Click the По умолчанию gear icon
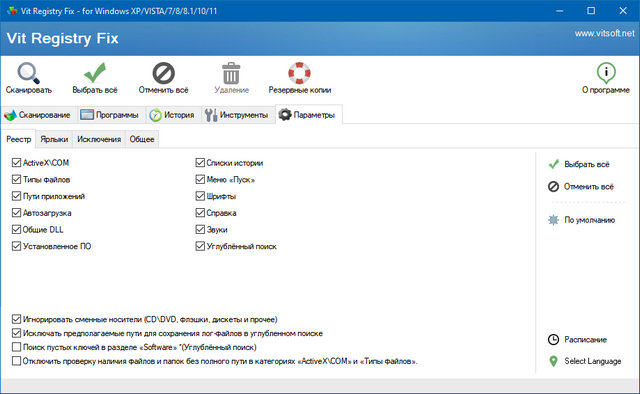The height and width of the screenshot is (394, 640). [x=553, y=220]
